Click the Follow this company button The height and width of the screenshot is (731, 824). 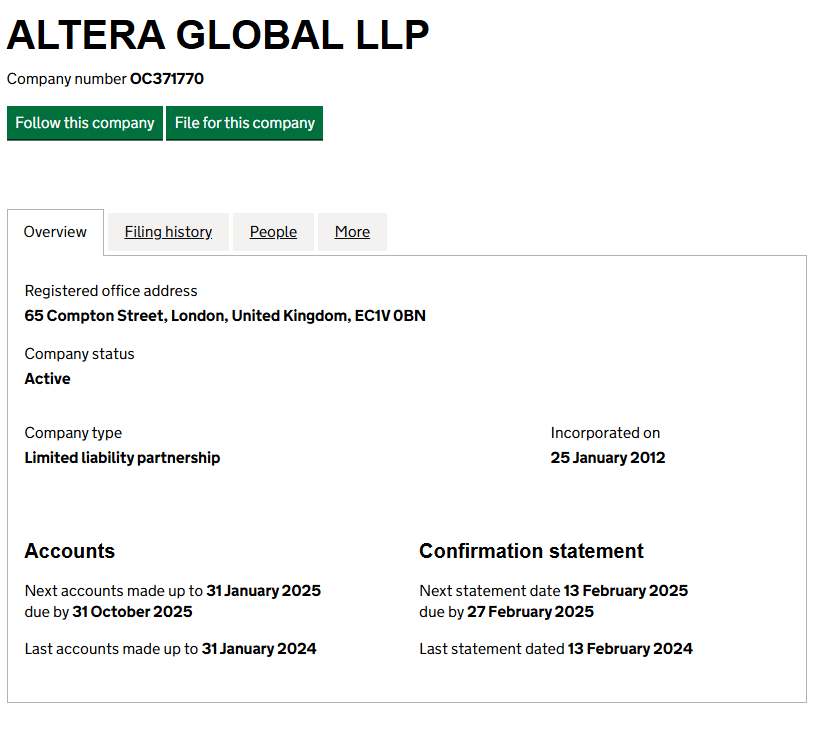click(85, 123)
